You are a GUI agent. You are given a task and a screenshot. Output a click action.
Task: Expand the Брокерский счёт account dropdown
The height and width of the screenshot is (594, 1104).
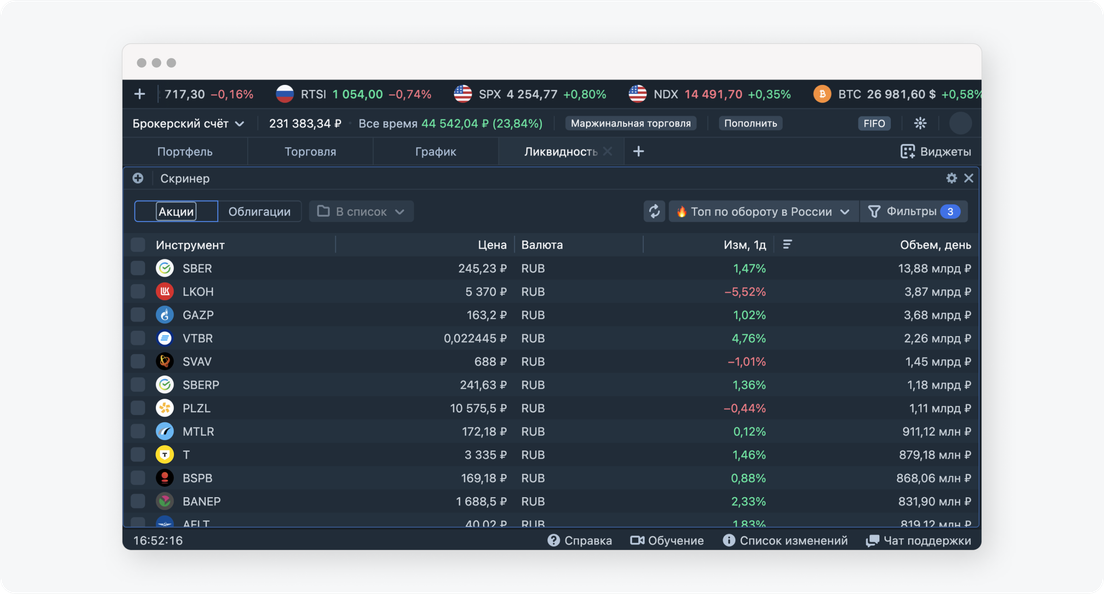(x=188, y=123)
